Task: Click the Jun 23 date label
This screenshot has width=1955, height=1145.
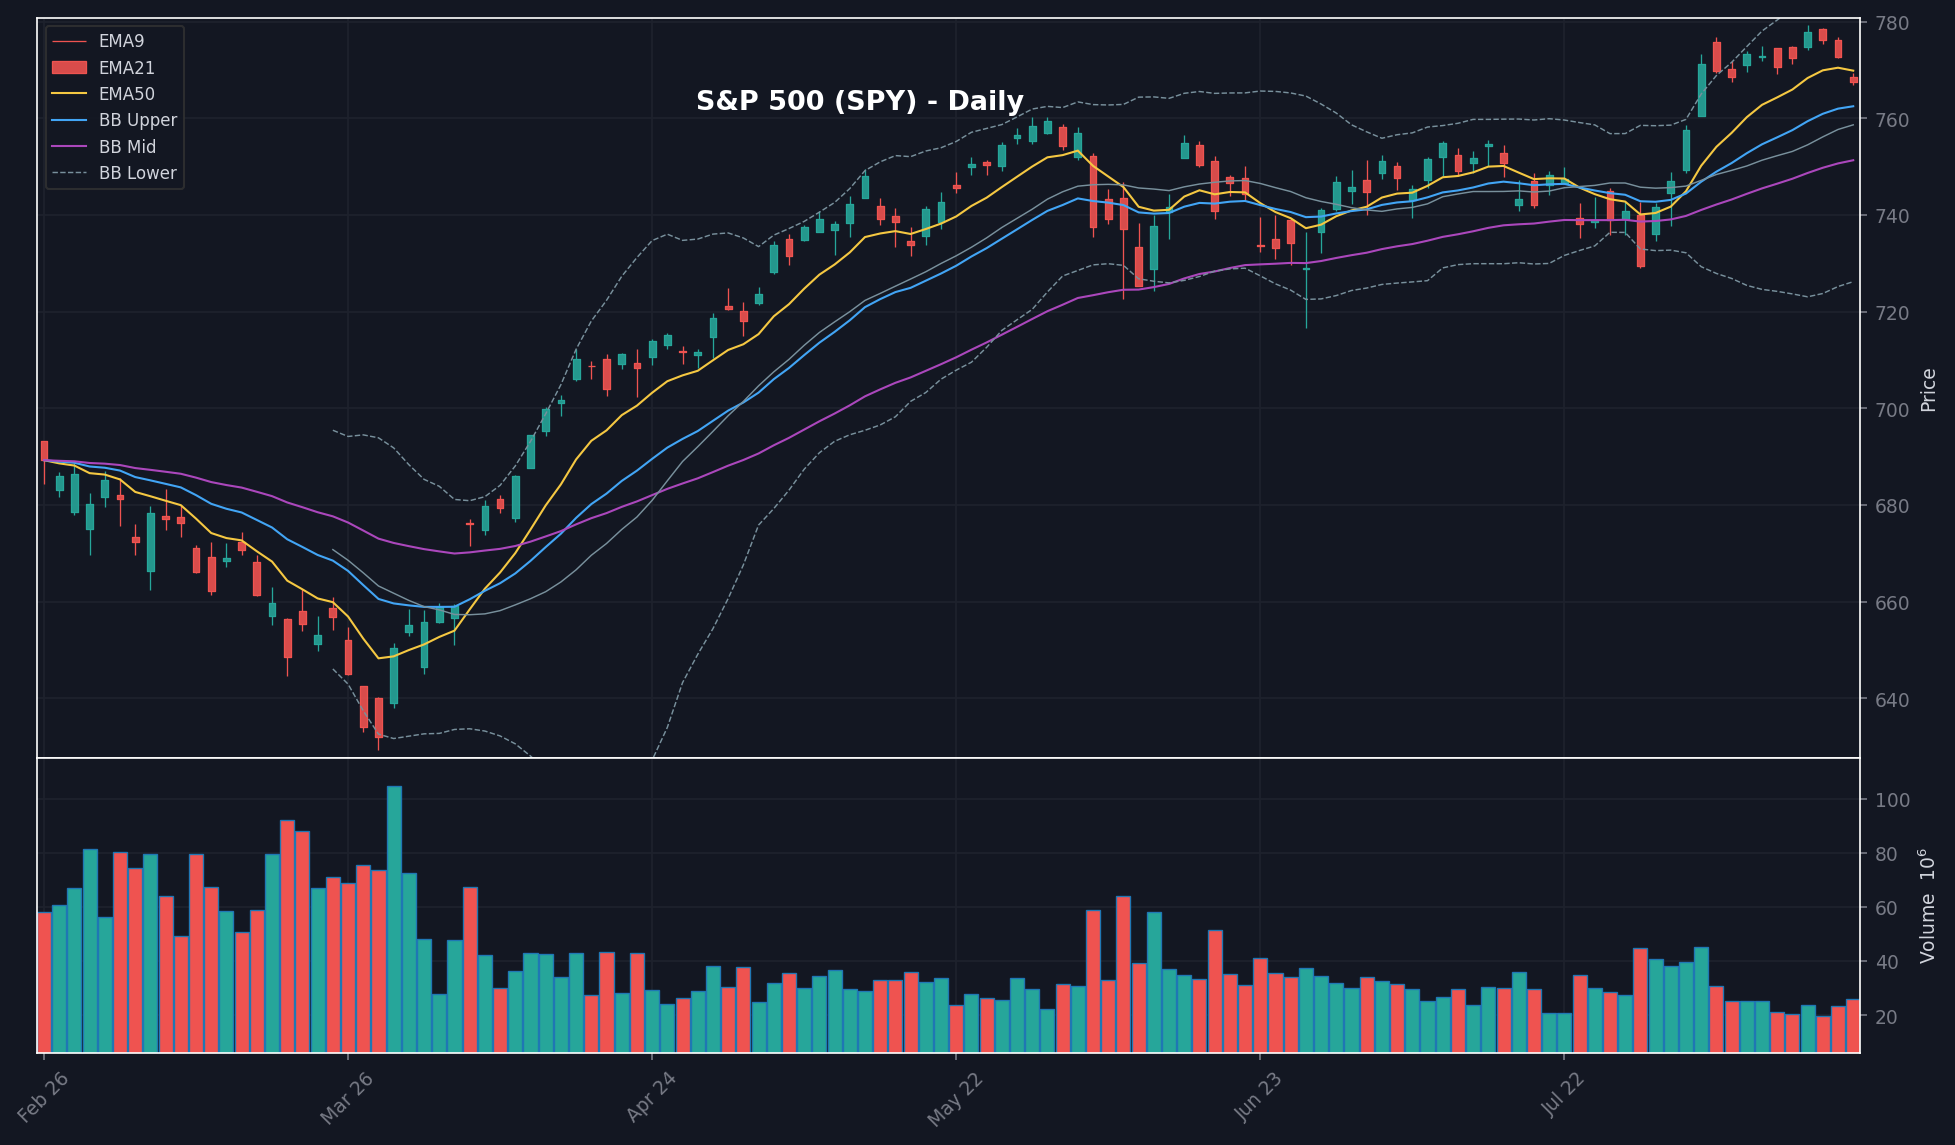Action: 1258,1097
